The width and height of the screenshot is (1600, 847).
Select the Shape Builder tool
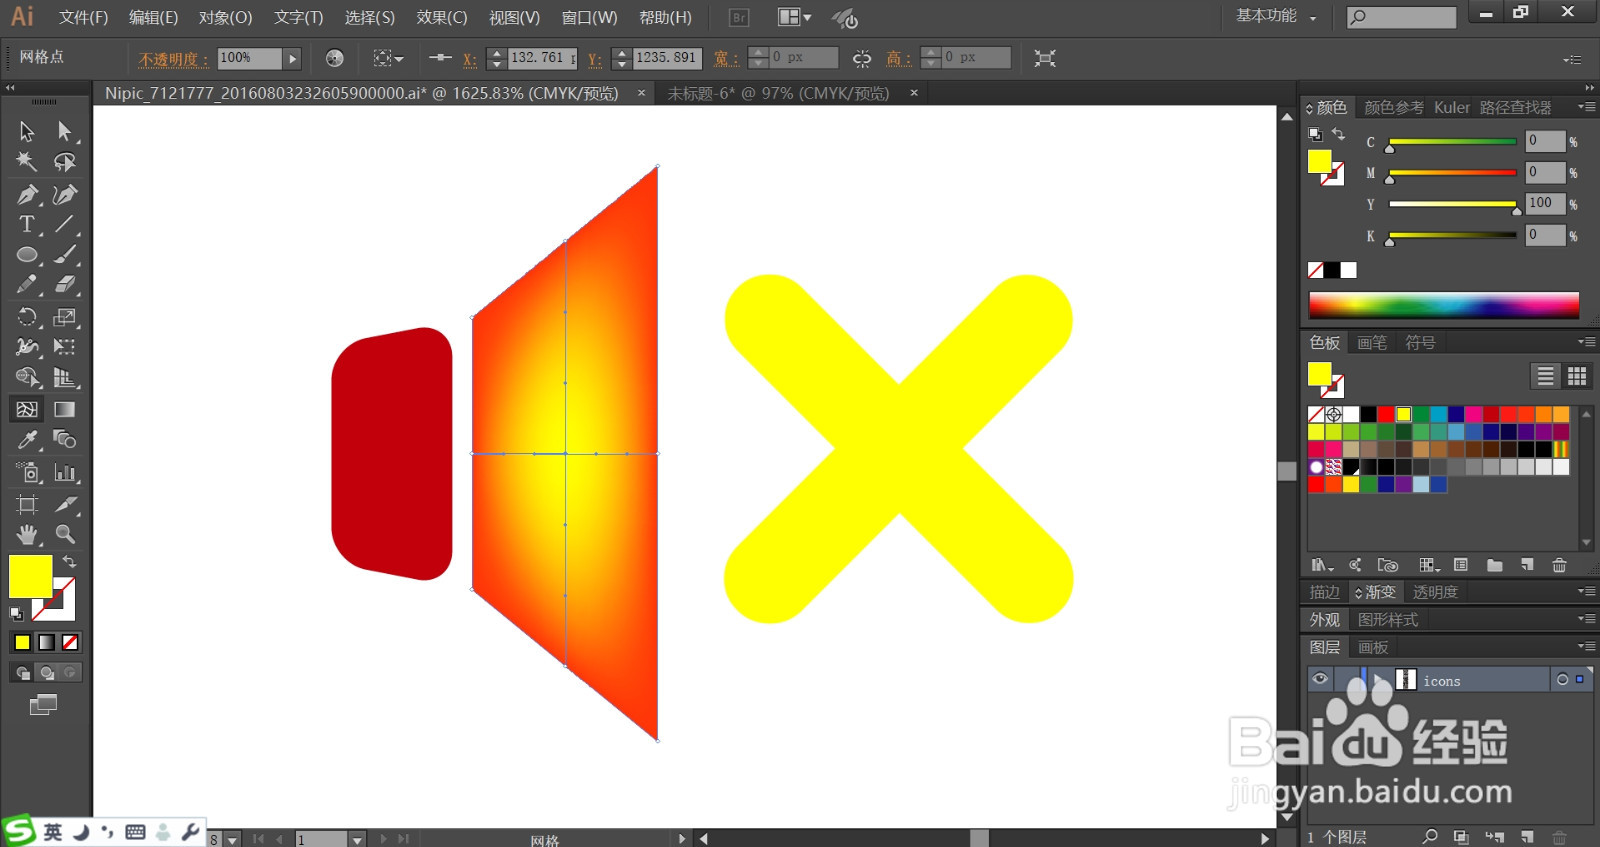27,378
